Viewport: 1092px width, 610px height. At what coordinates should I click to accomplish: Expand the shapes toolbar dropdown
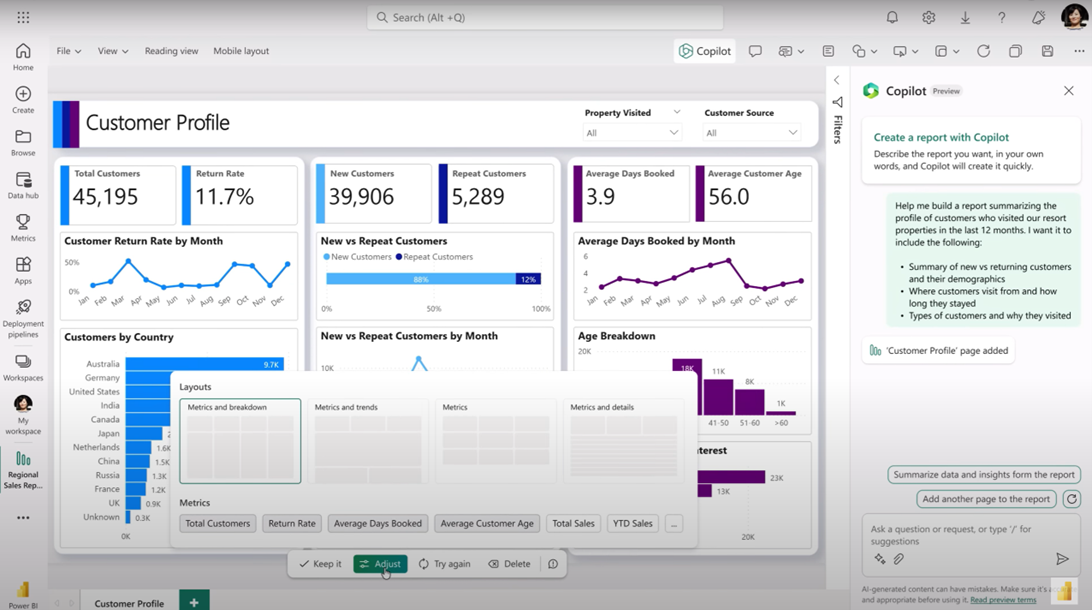tap(874, 51)
